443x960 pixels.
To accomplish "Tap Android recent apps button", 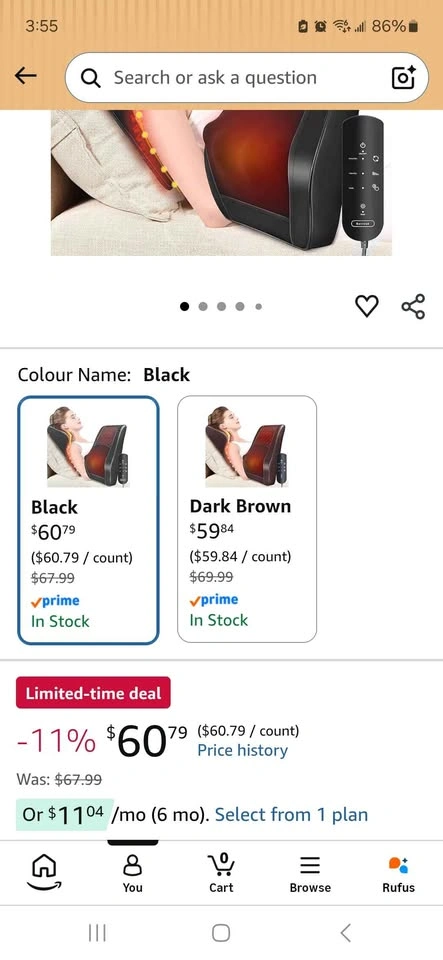I will tap(97, 933).
